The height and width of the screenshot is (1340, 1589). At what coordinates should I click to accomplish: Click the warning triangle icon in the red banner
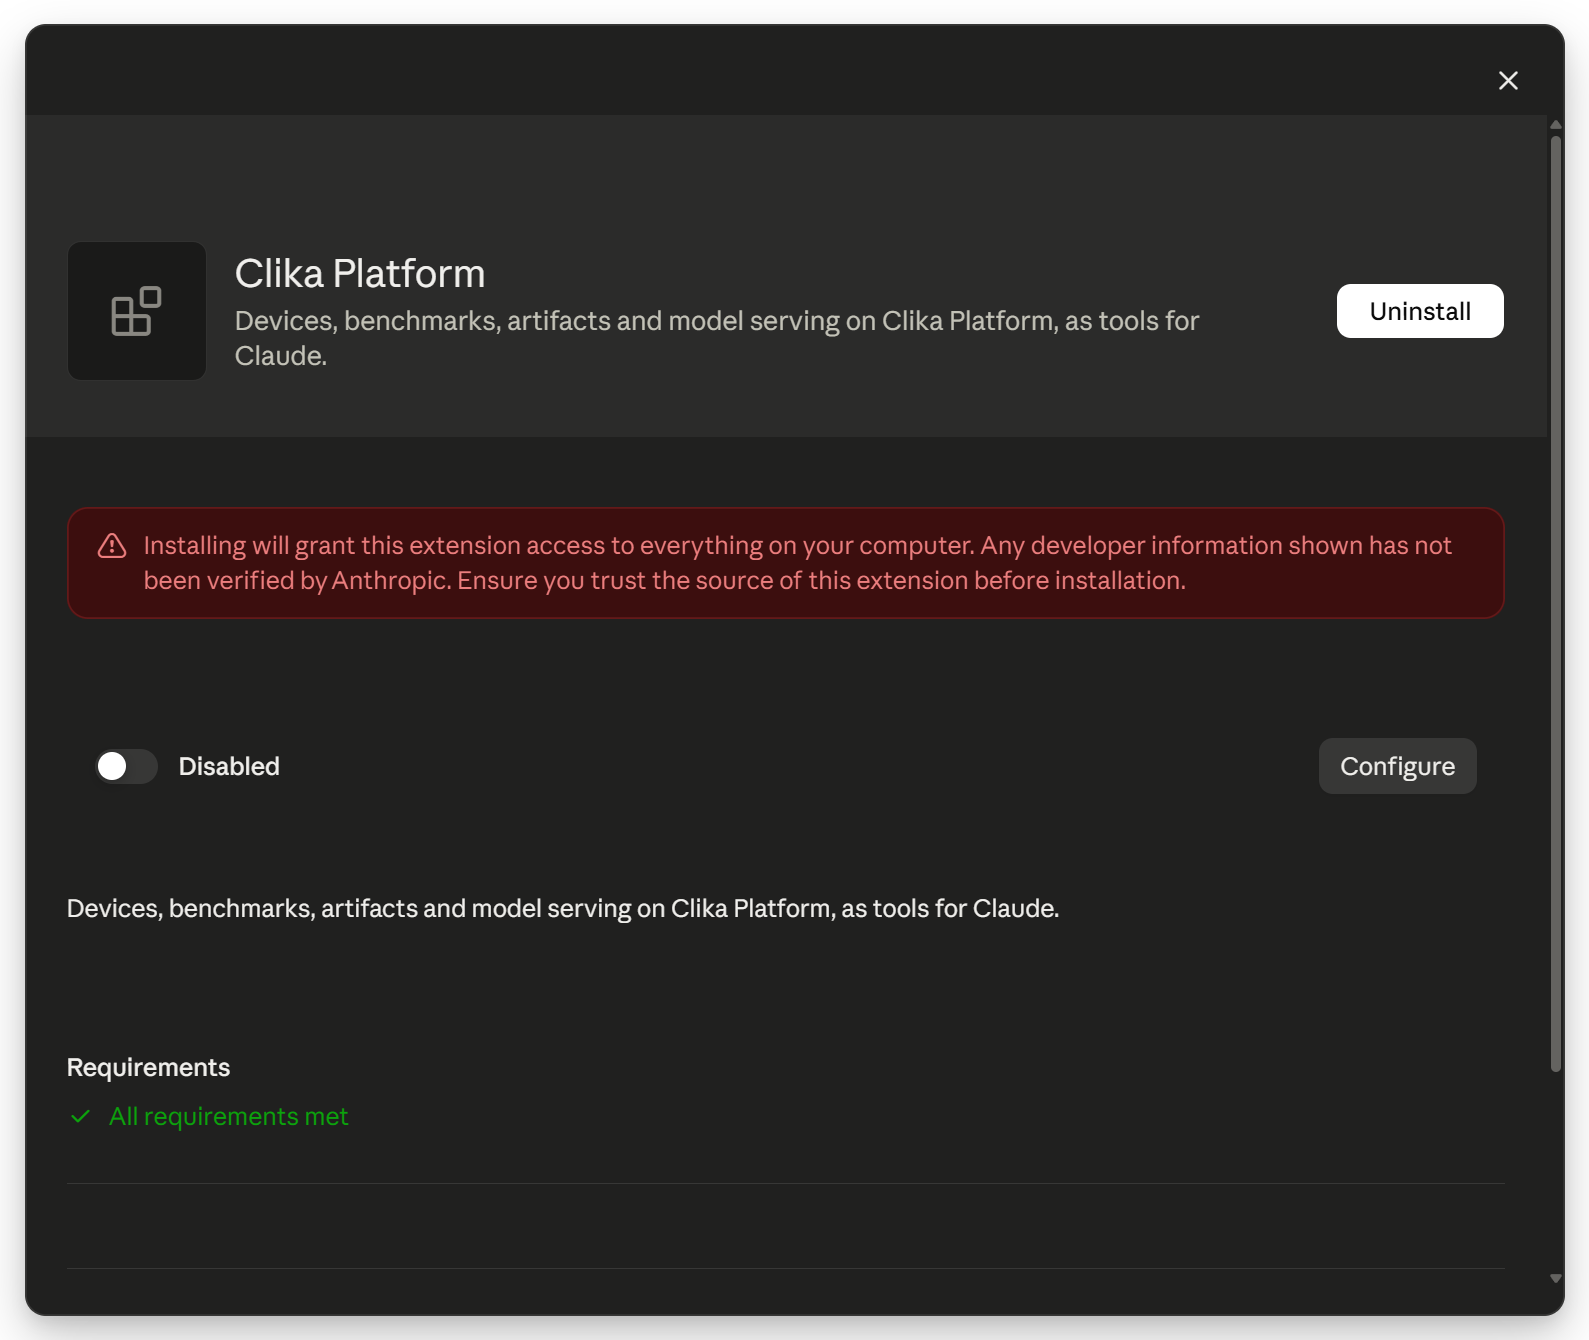pos(112,546)
